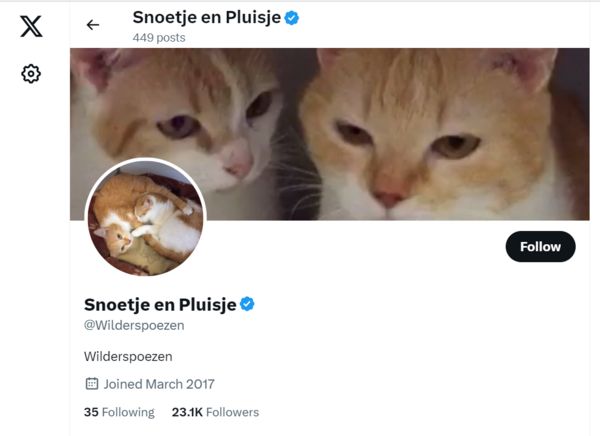The width and height of the screenshot is (600, 436).
Task: Click the @Wilderspoezen handle
Action: 134,325
